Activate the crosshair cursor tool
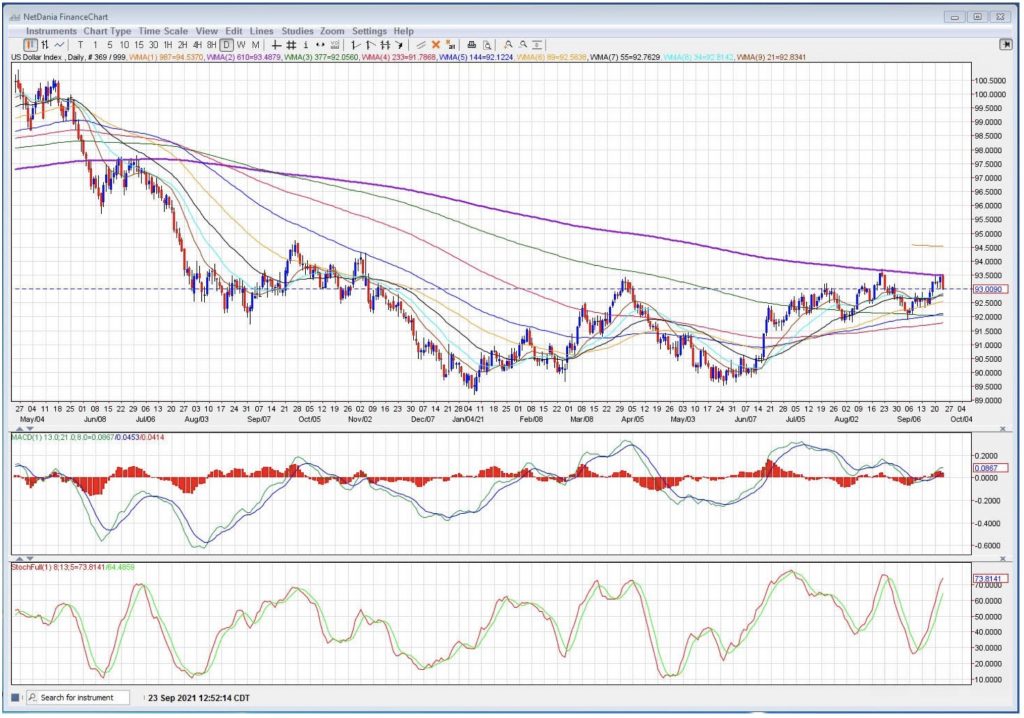Image resolution: width=1024 pixels, height=718 pixels. pos(276,45)
